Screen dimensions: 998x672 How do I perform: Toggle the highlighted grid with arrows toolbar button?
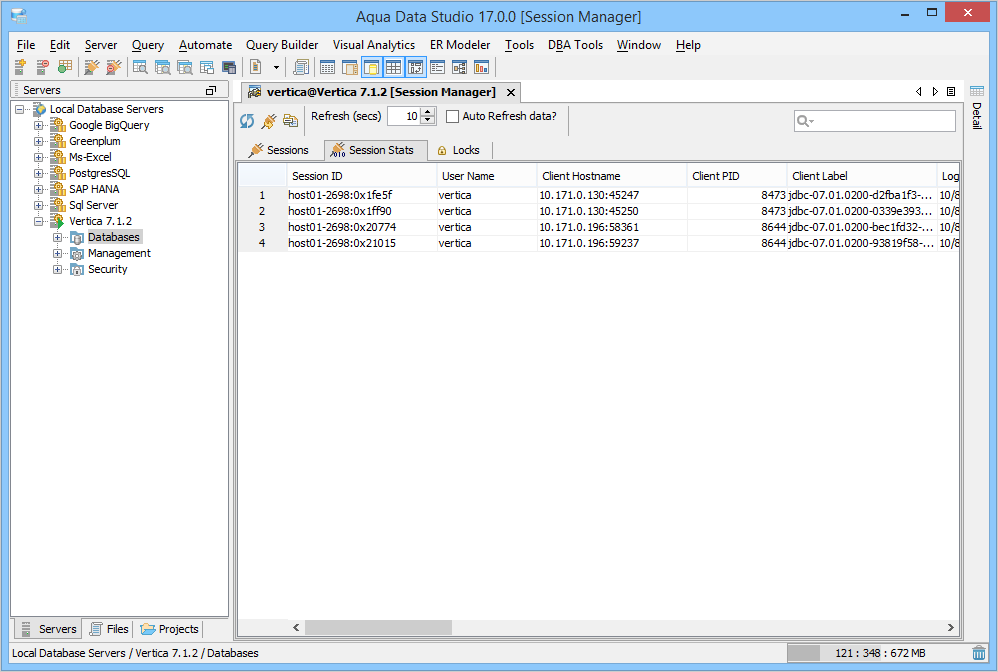point(416,67)
